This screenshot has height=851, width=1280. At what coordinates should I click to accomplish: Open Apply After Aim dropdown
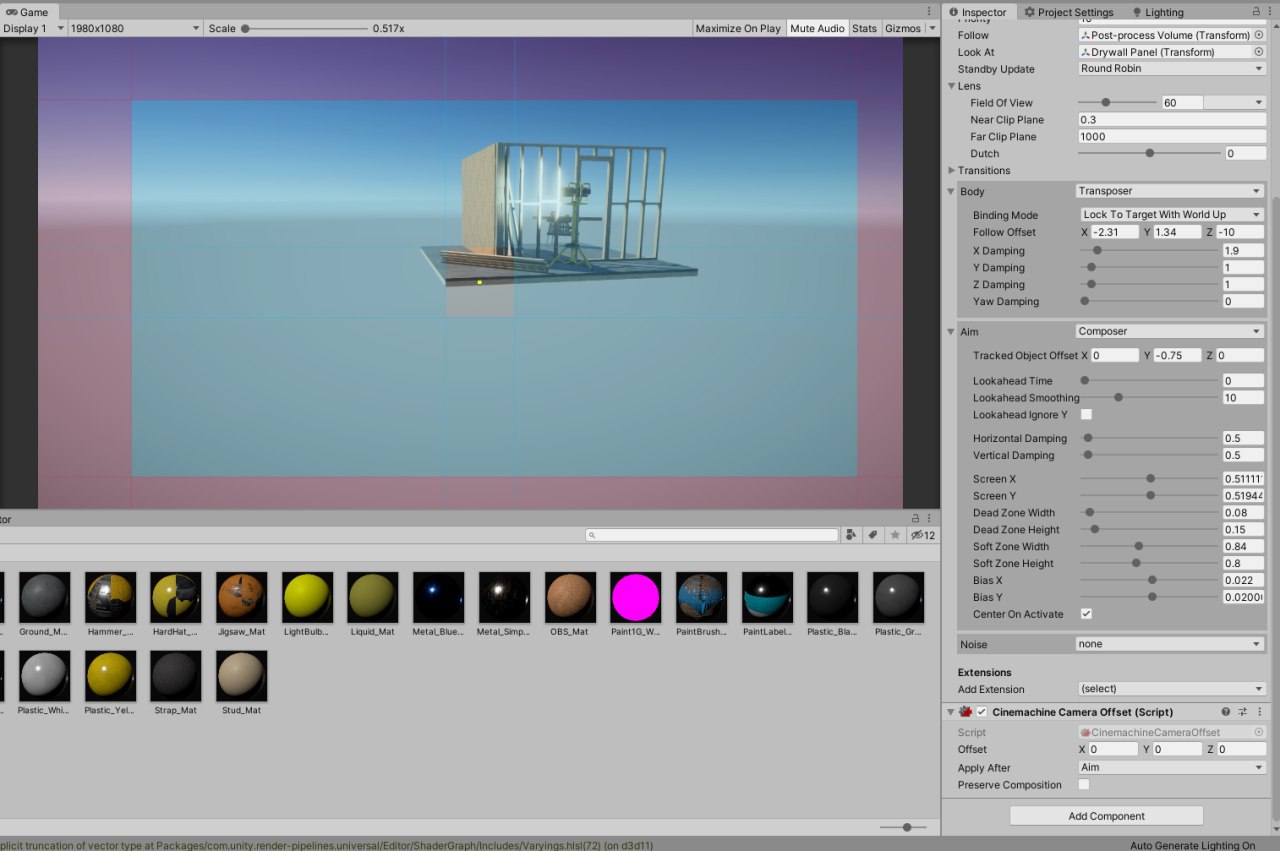pyautogui.click(x=1172, y=768)
